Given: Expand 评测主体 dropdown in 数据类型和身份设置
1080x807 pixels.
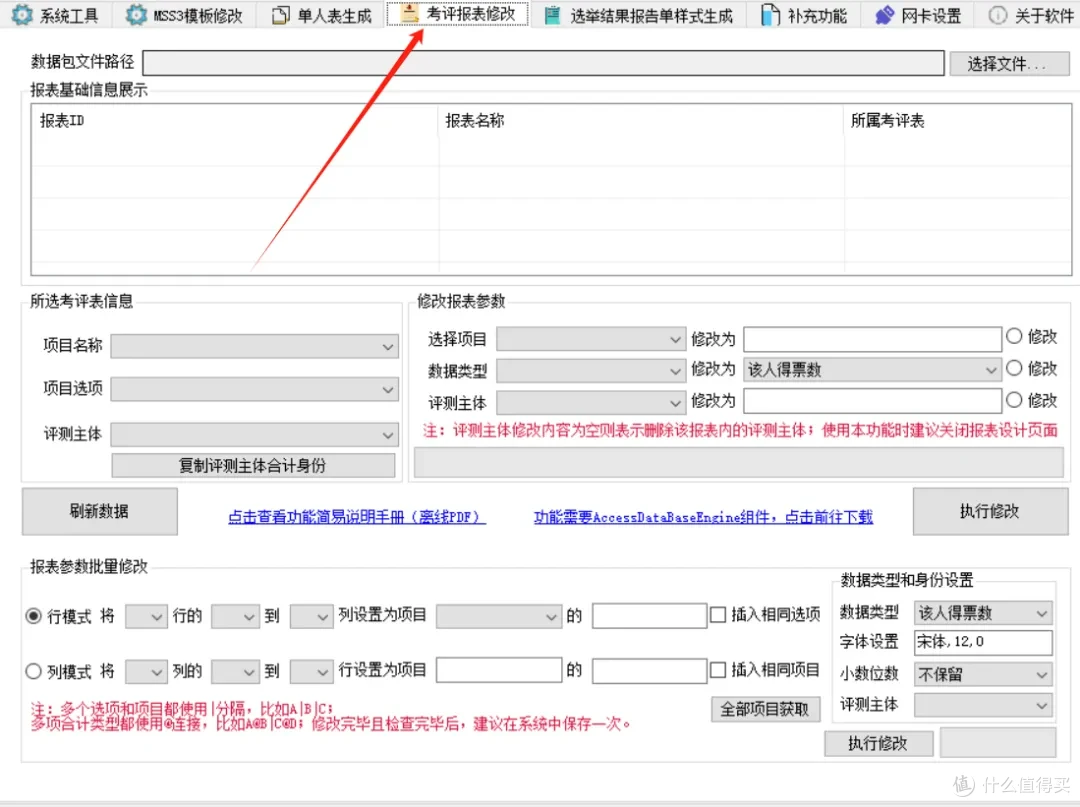Looking at the screenshot, I should [983, 705].
